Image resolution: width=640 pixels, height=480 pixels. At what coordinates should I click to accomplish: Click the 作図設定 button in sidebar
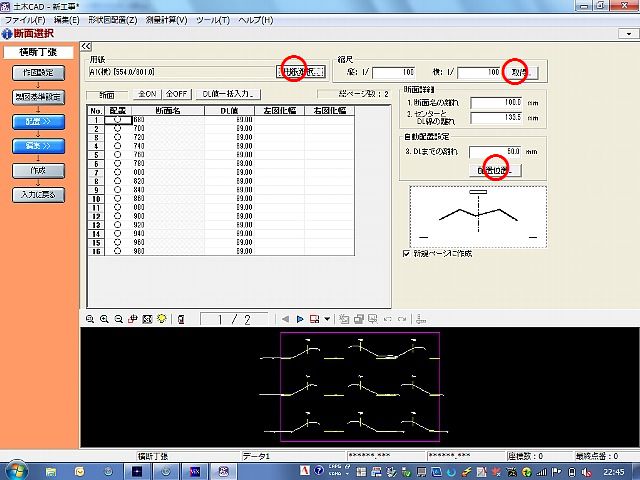38,73
